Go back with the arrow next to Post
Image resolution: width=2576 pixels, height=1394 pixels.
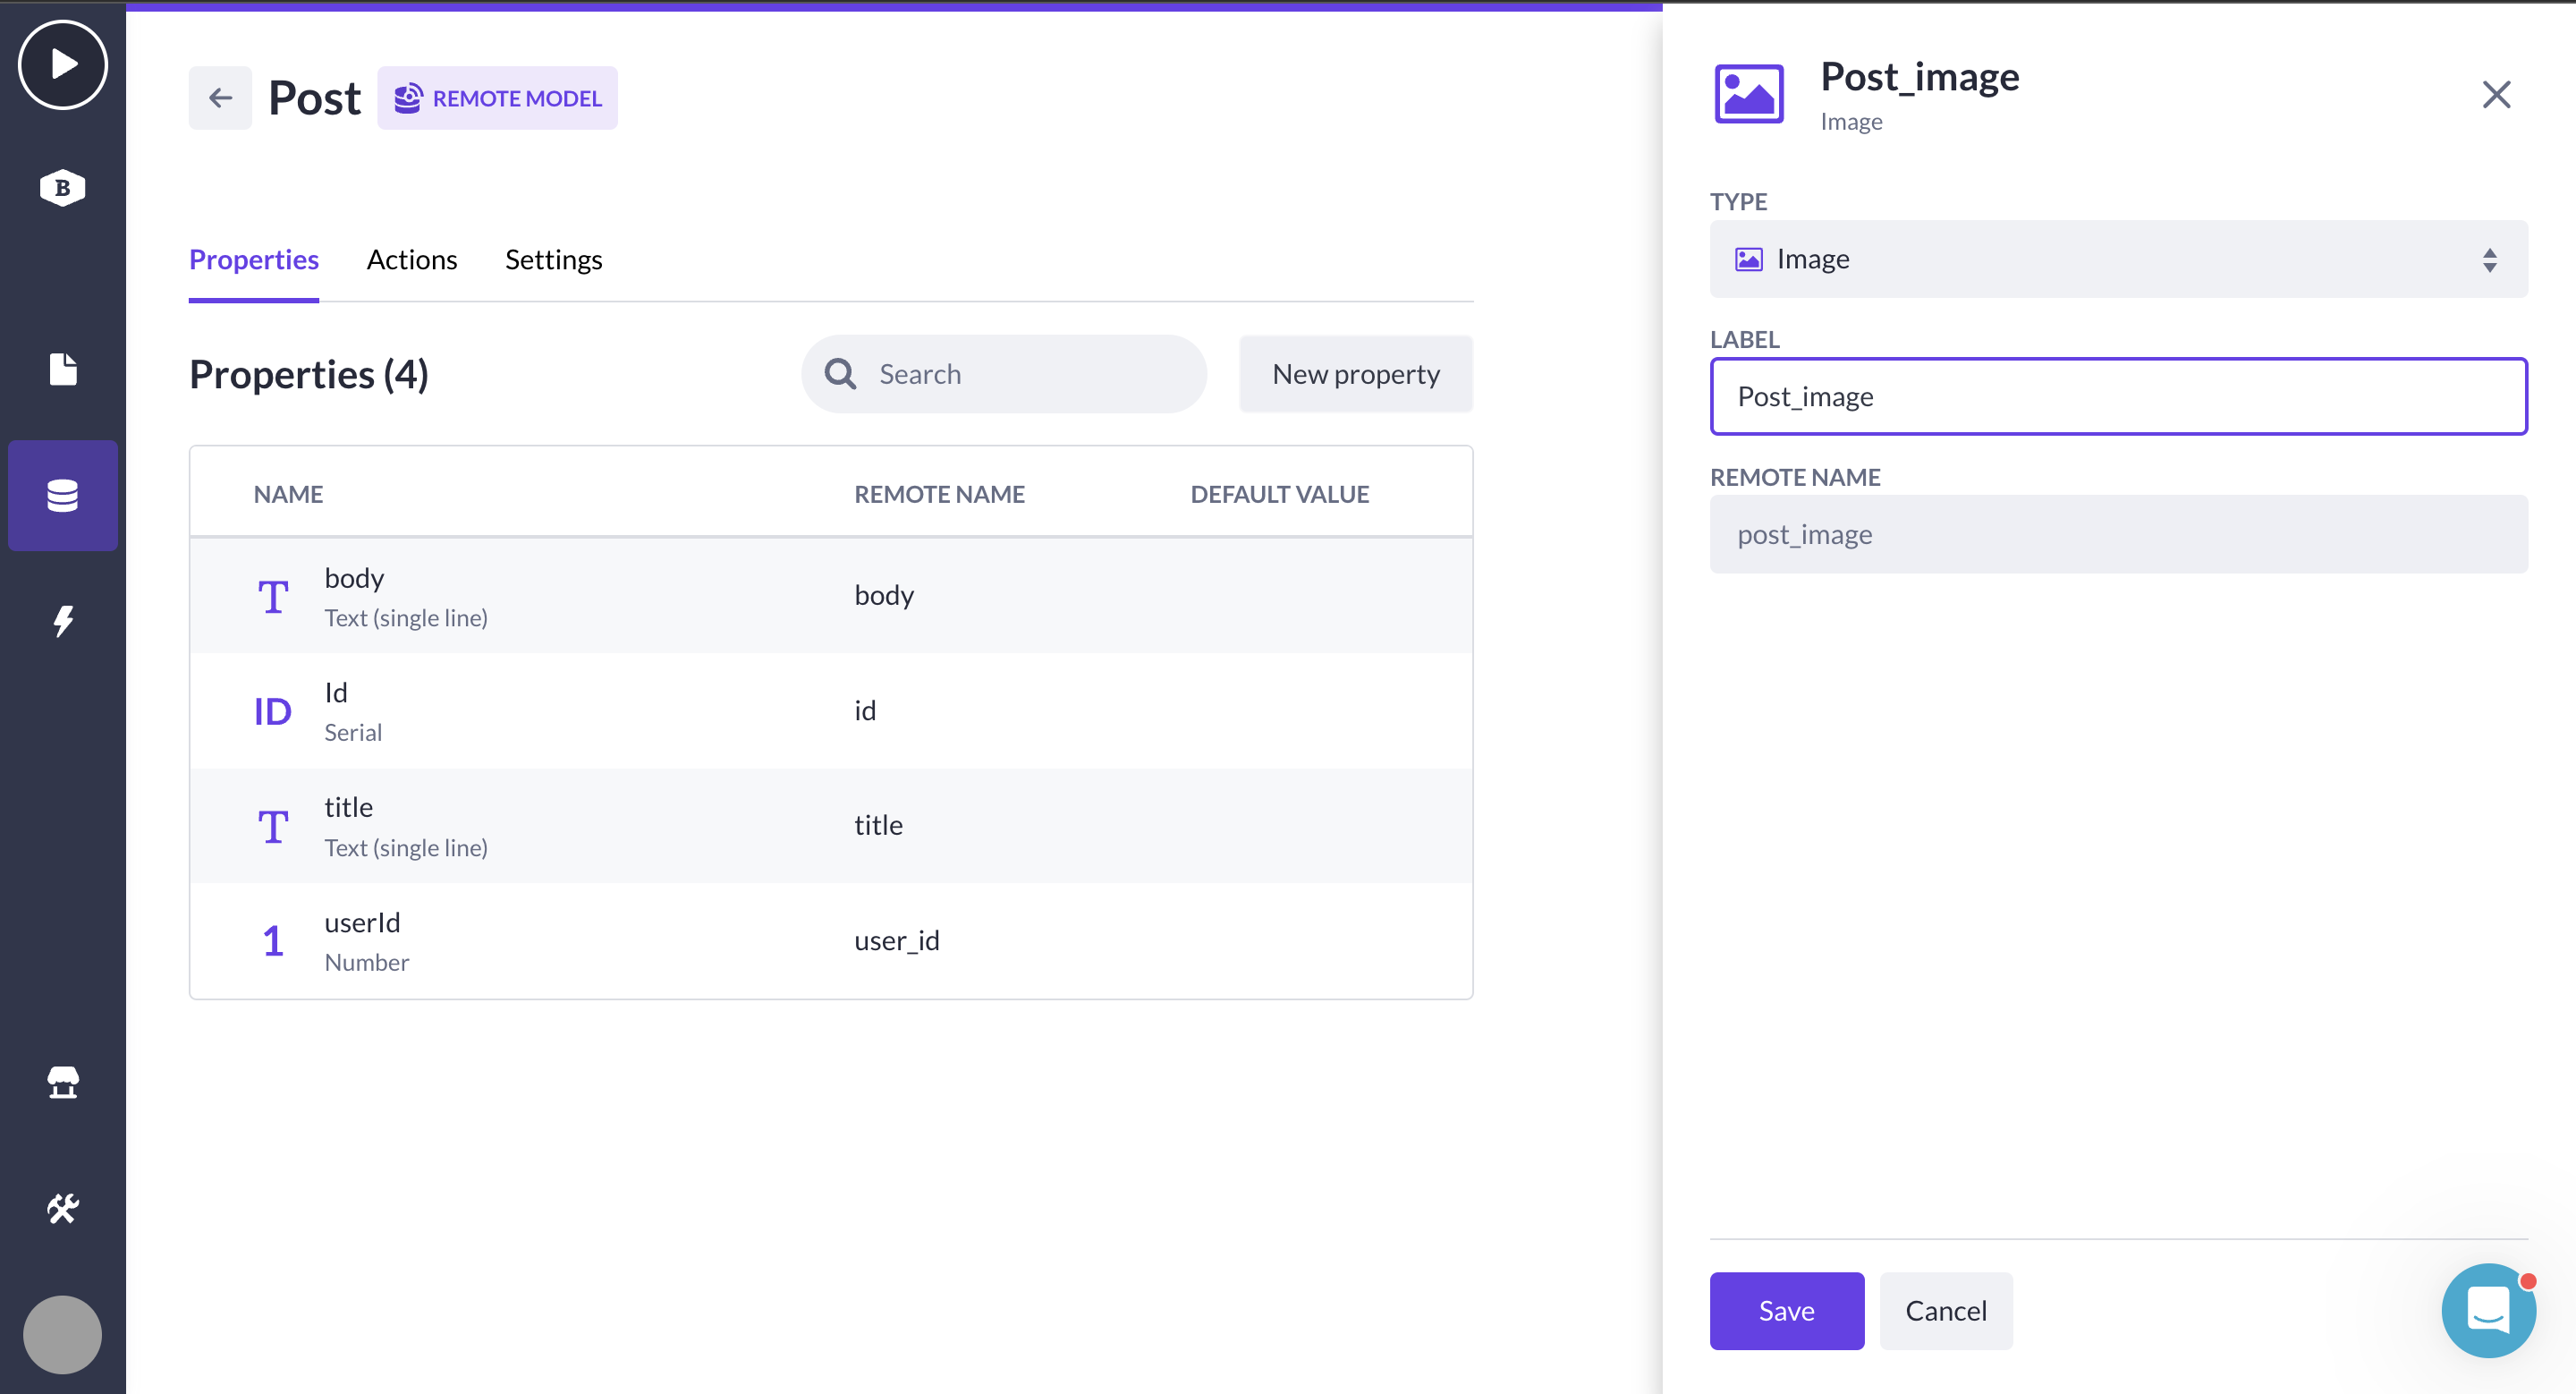[x=220, y=98]
